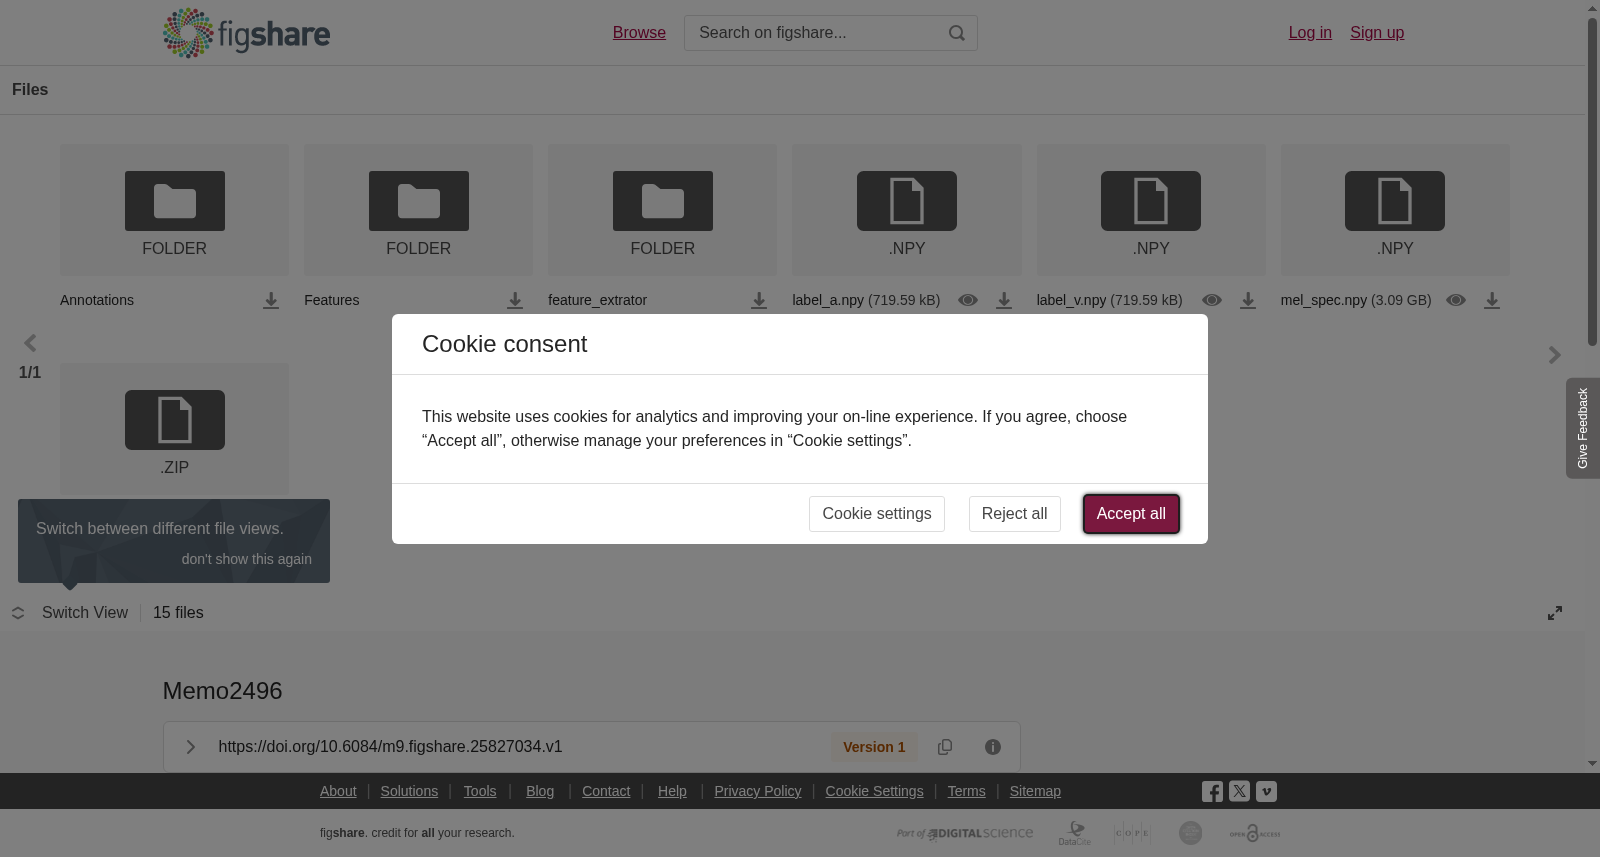Click the Memo2496 title
This screenshot has height=857, width=1600.
tap(222, 691)
